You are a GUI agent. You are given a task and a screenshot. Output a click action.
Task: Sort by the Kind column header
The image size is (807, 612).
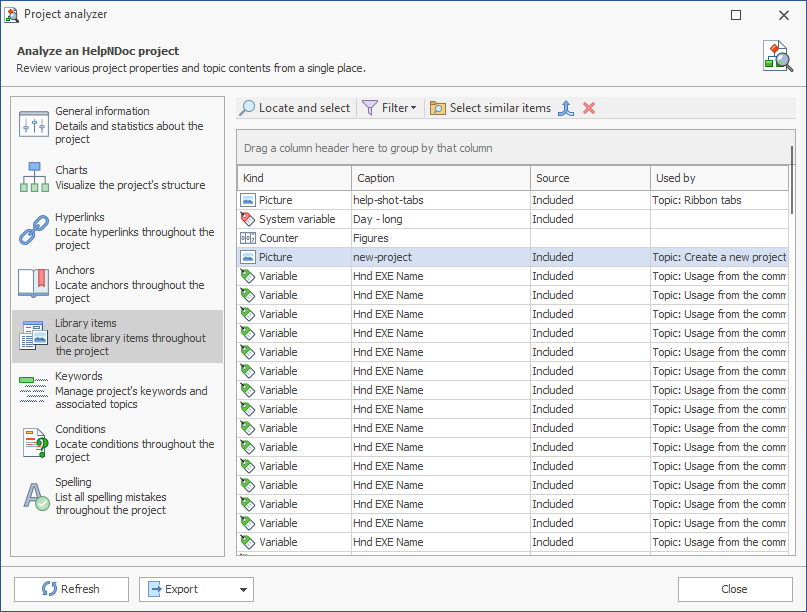coord(294,178)
